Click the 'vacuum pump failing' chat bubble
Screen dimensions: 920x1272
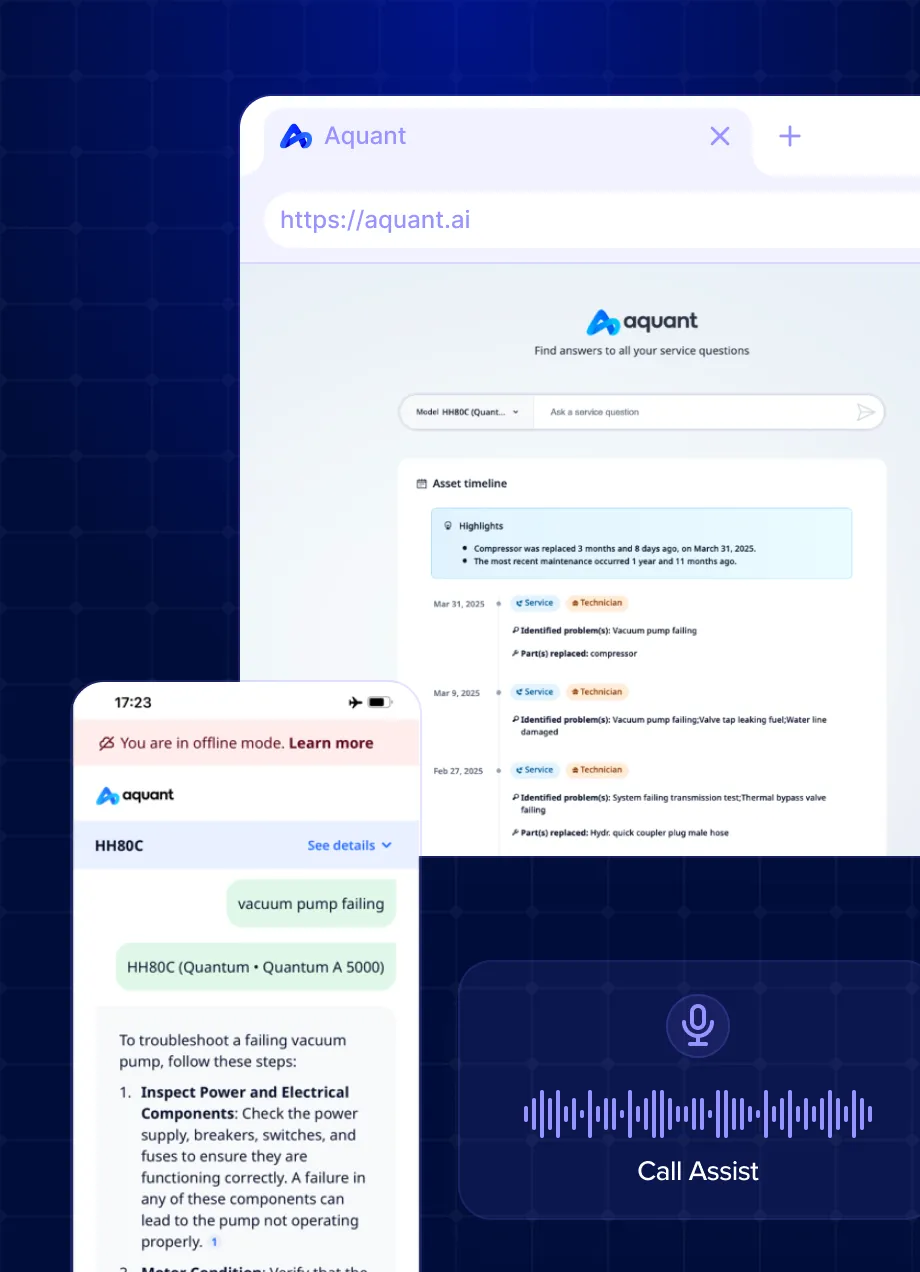pos(311,904)
